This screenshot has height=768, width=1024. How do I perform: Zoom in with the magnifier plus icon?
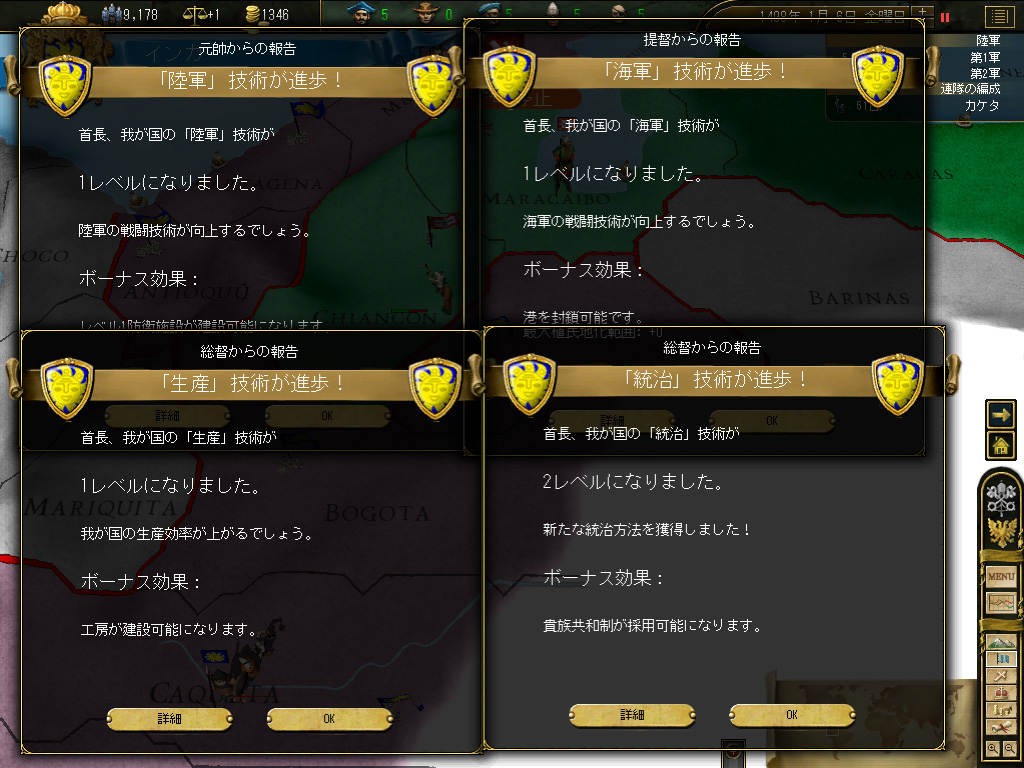(x=993, y=749)
